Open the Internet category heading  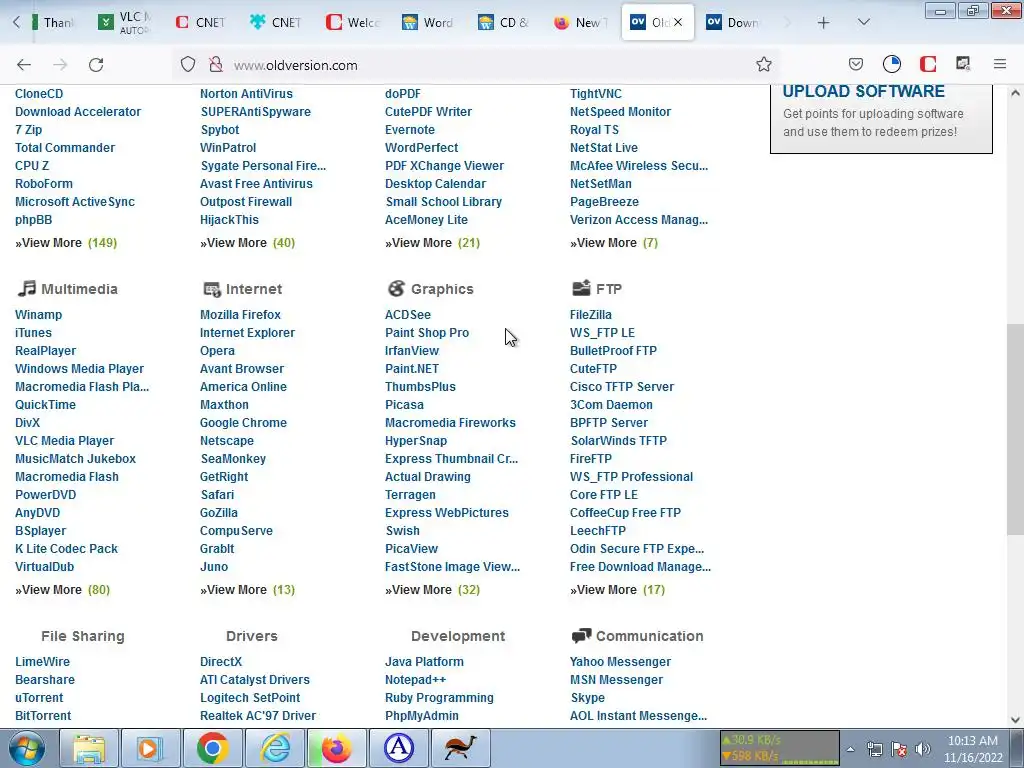253,289
